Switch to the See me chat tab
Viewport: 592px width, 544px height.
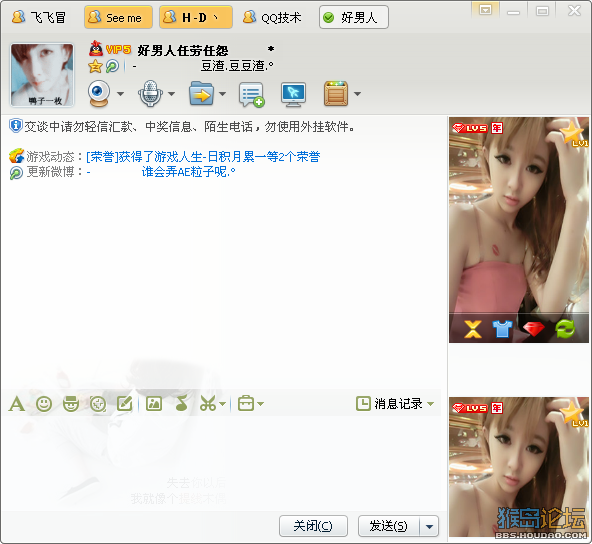pyautogui.click(x=119, y=17)
